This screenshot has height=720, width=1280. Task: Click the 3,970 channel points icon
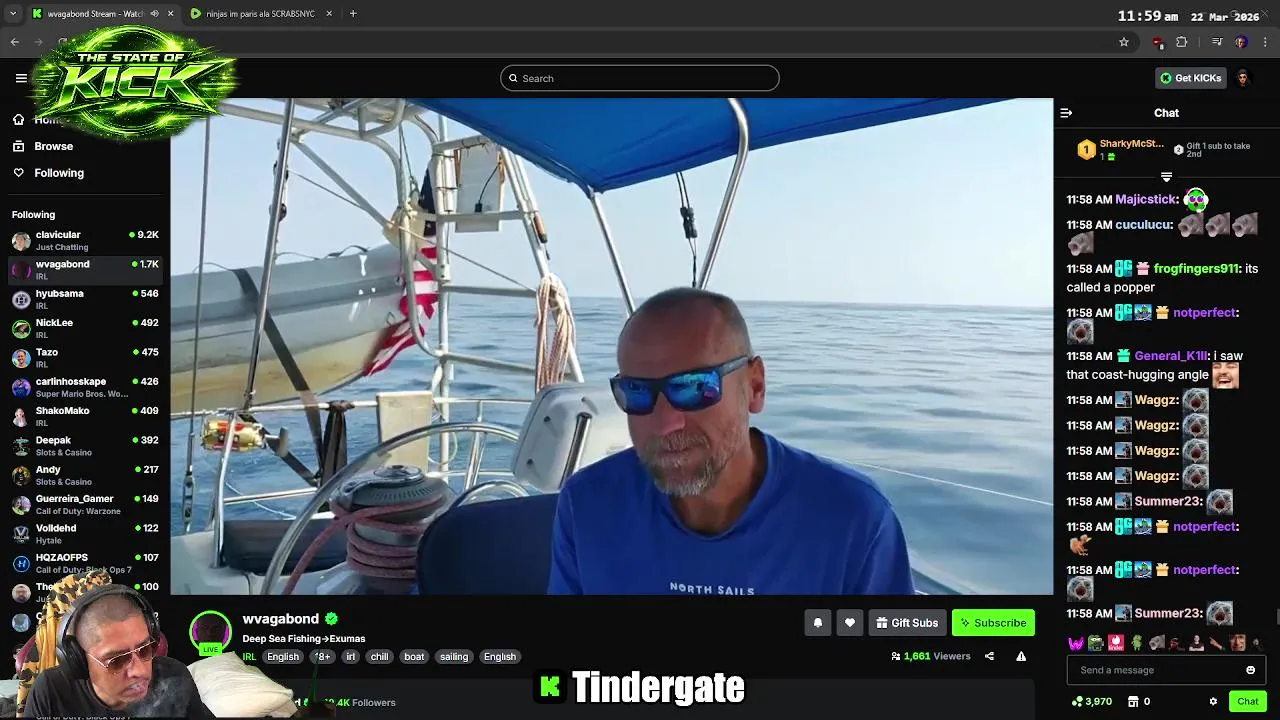1076,701
